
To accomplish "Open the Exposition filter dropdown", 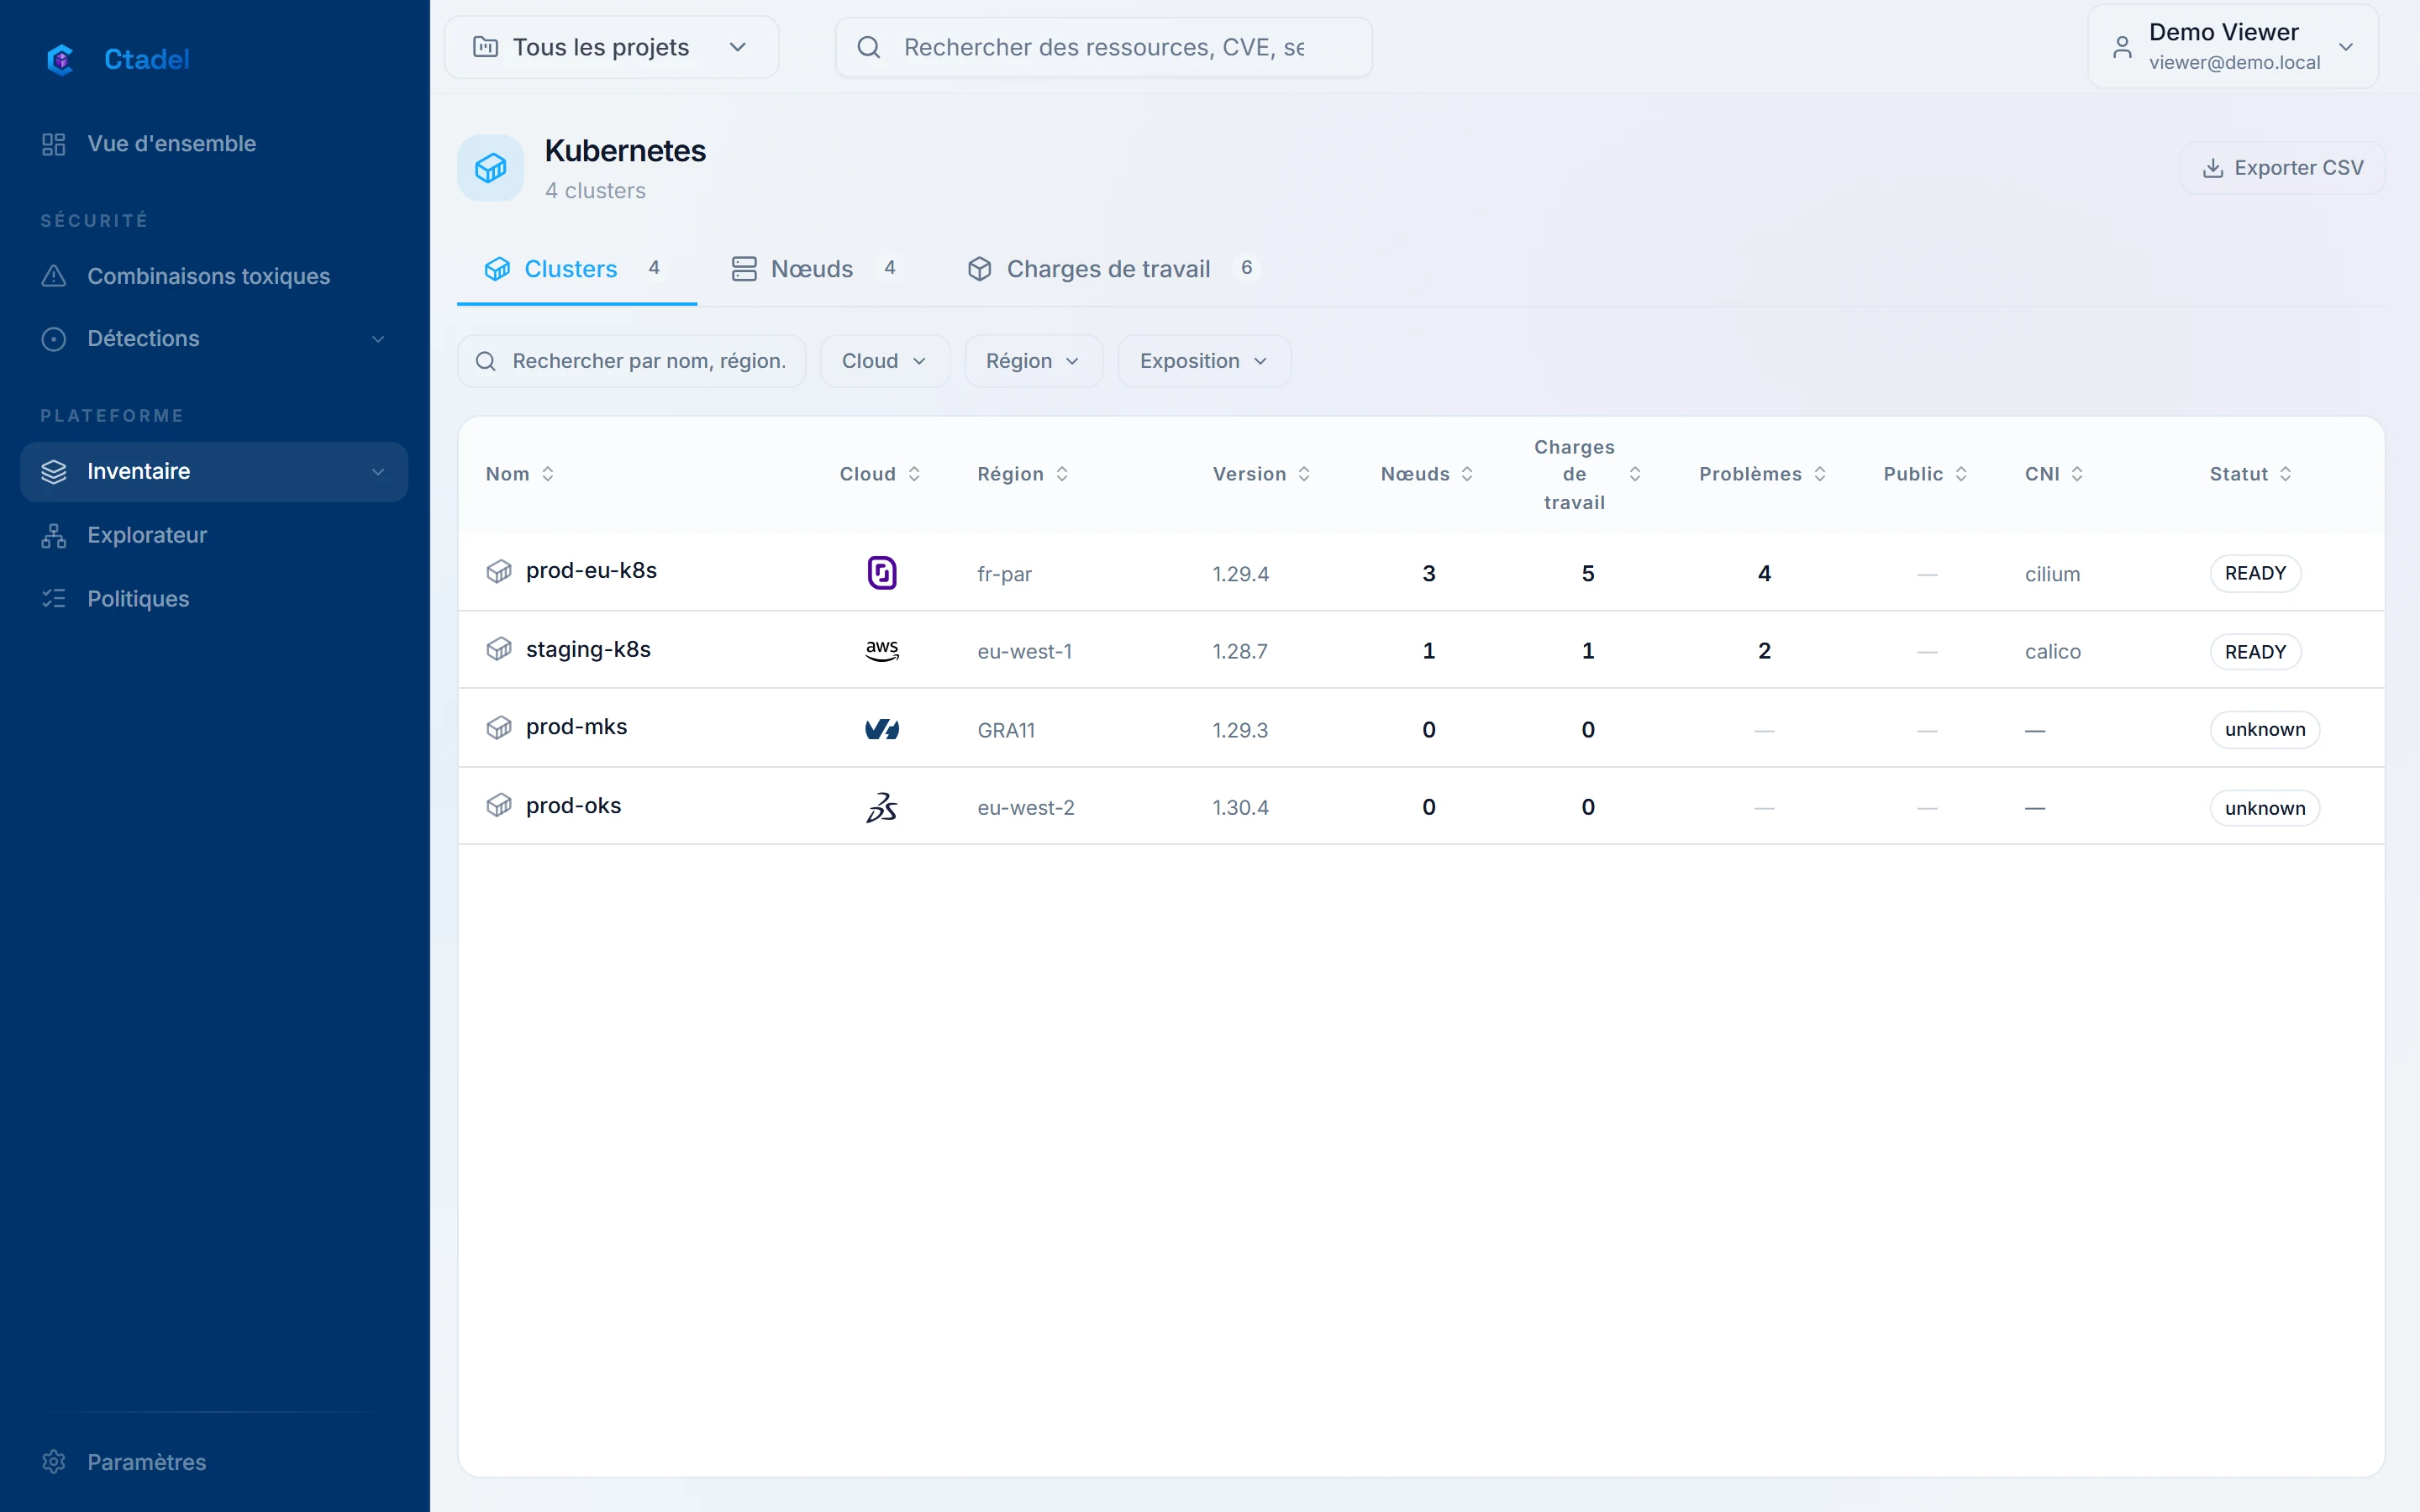I will pos(1204,361).
